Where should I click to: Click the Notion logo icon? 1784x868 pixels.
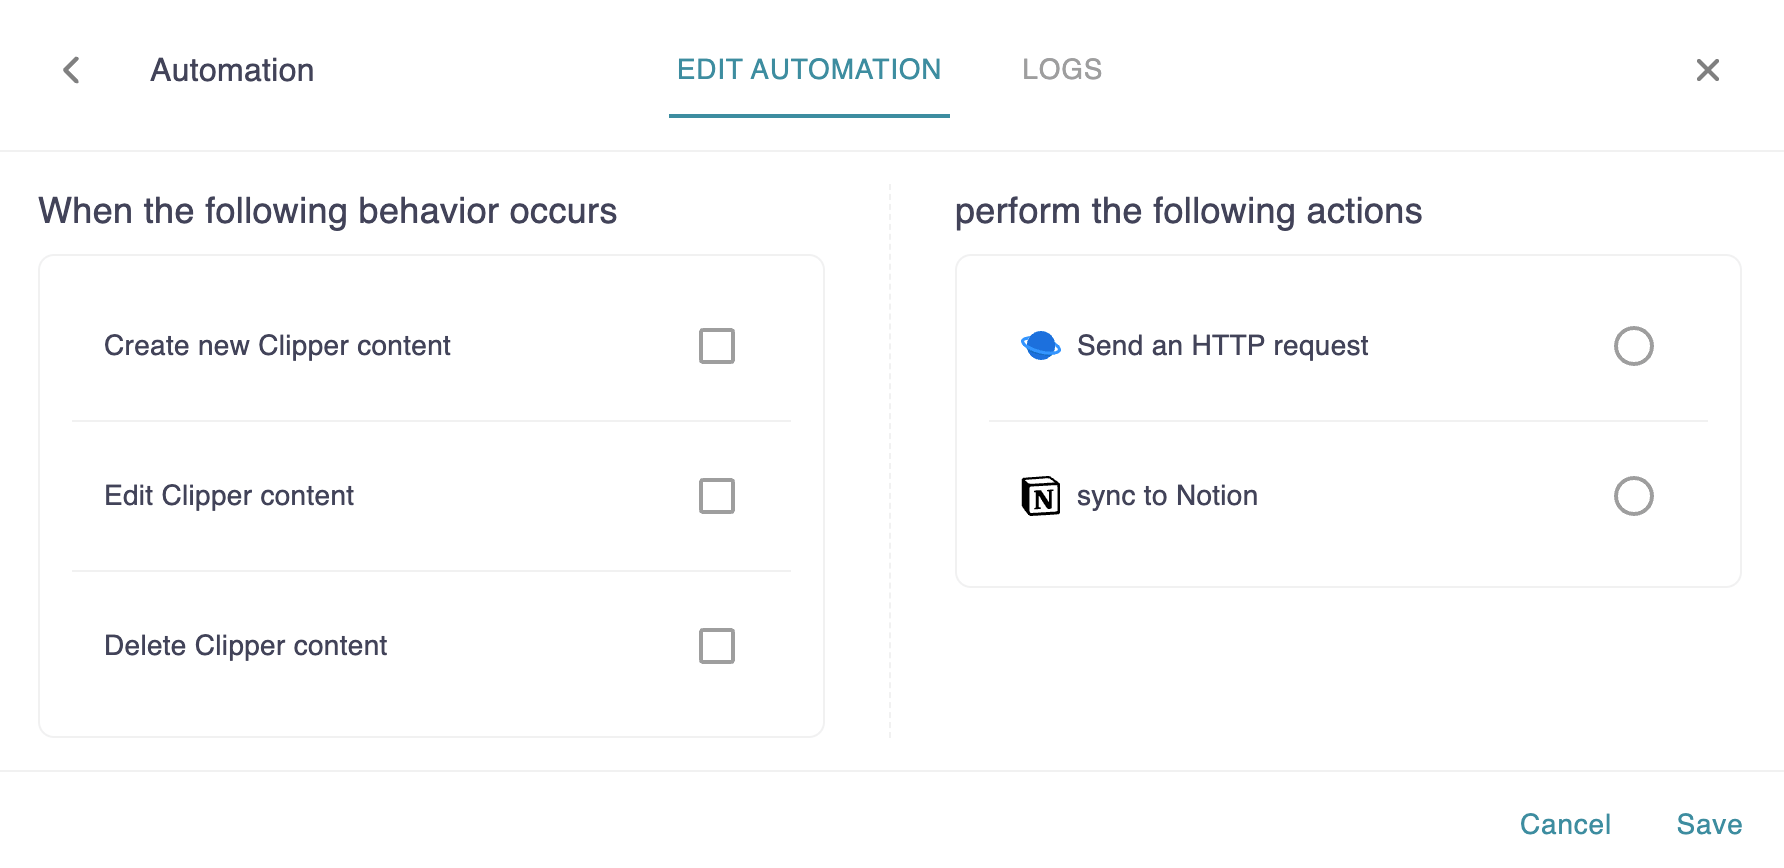pyautogui.click(x=1040, y=496)
